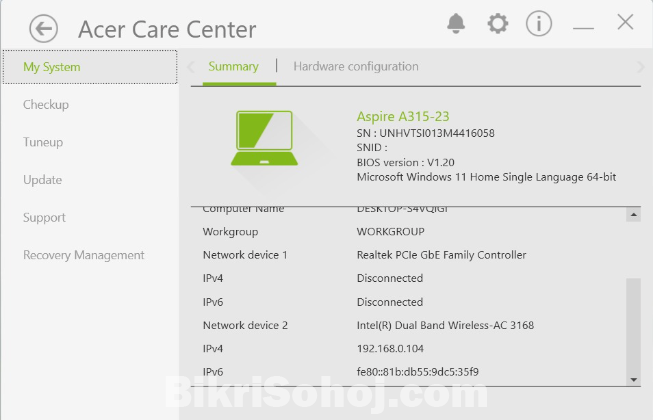Click the serial number UNHVTSI013M4416058 line
653x420 pixels.
(x=426, y=133)
